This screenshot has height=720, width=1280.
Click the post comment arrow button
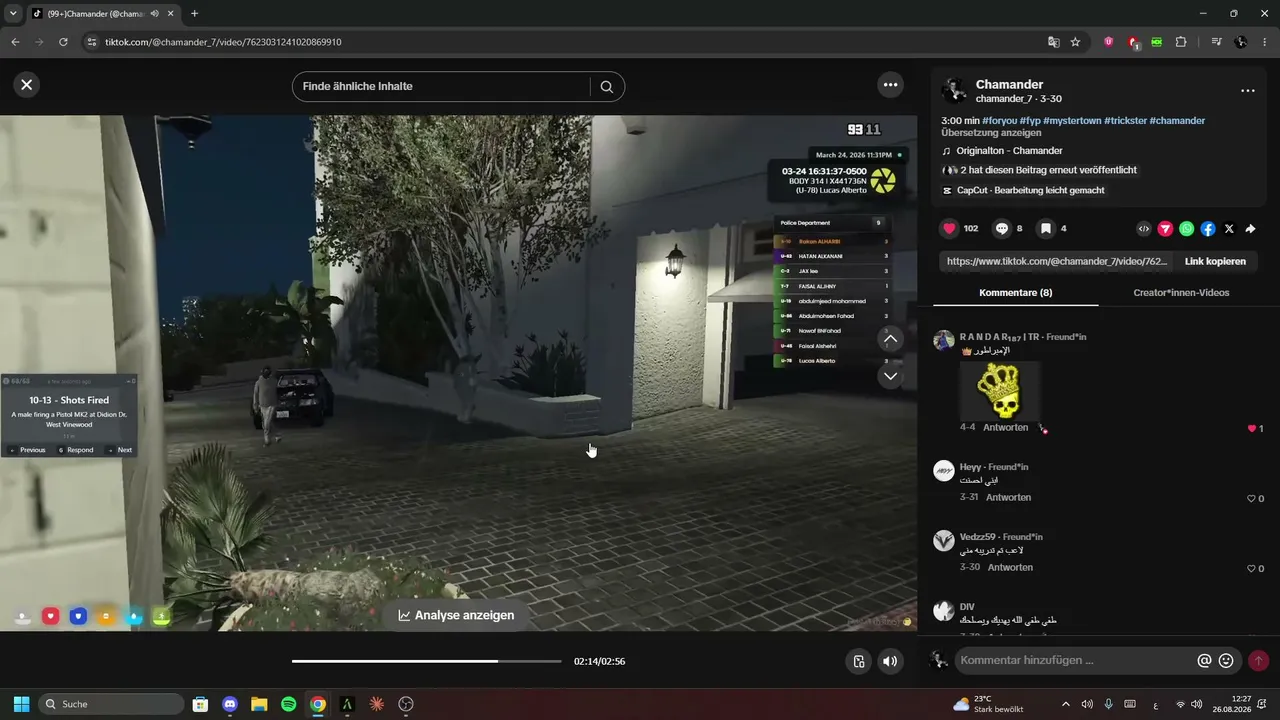[1258, 660]
